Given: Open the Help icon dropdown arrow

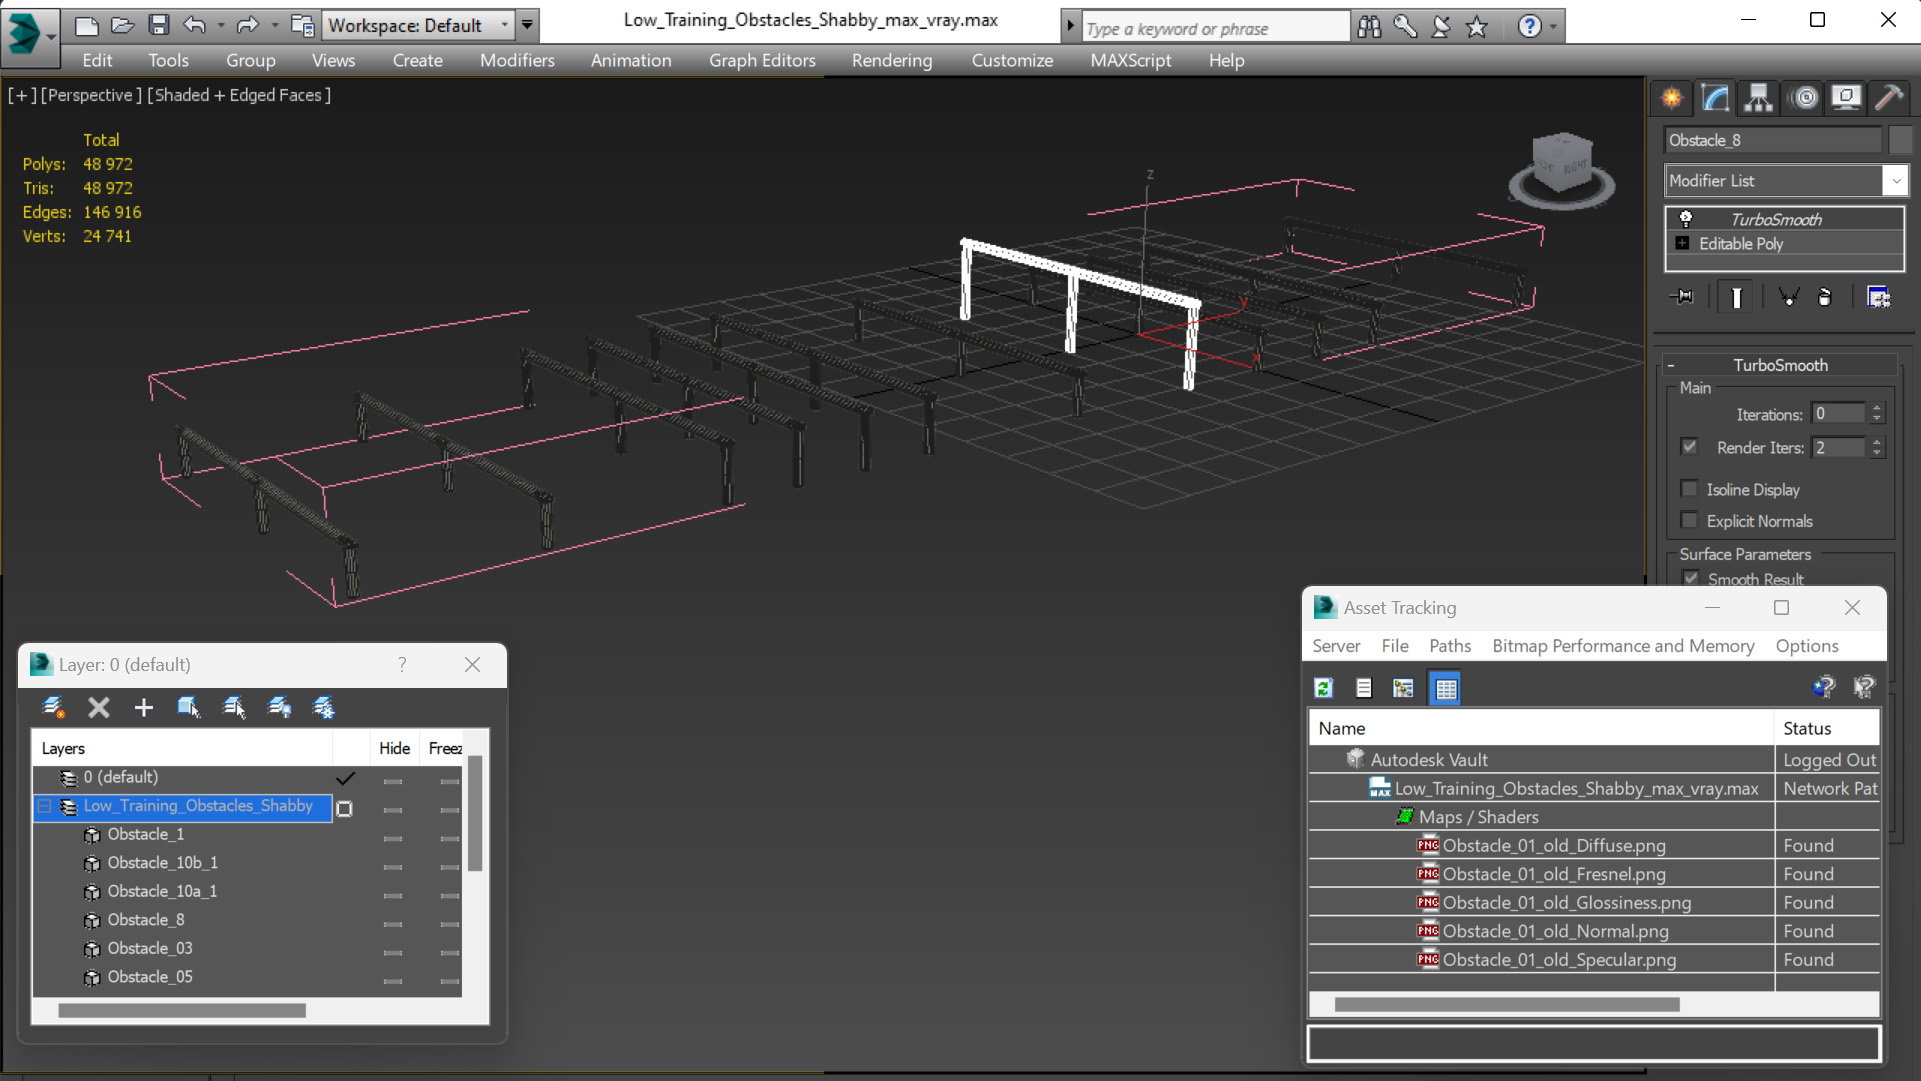Looking at the screenshot, I should coord(1553,27).
